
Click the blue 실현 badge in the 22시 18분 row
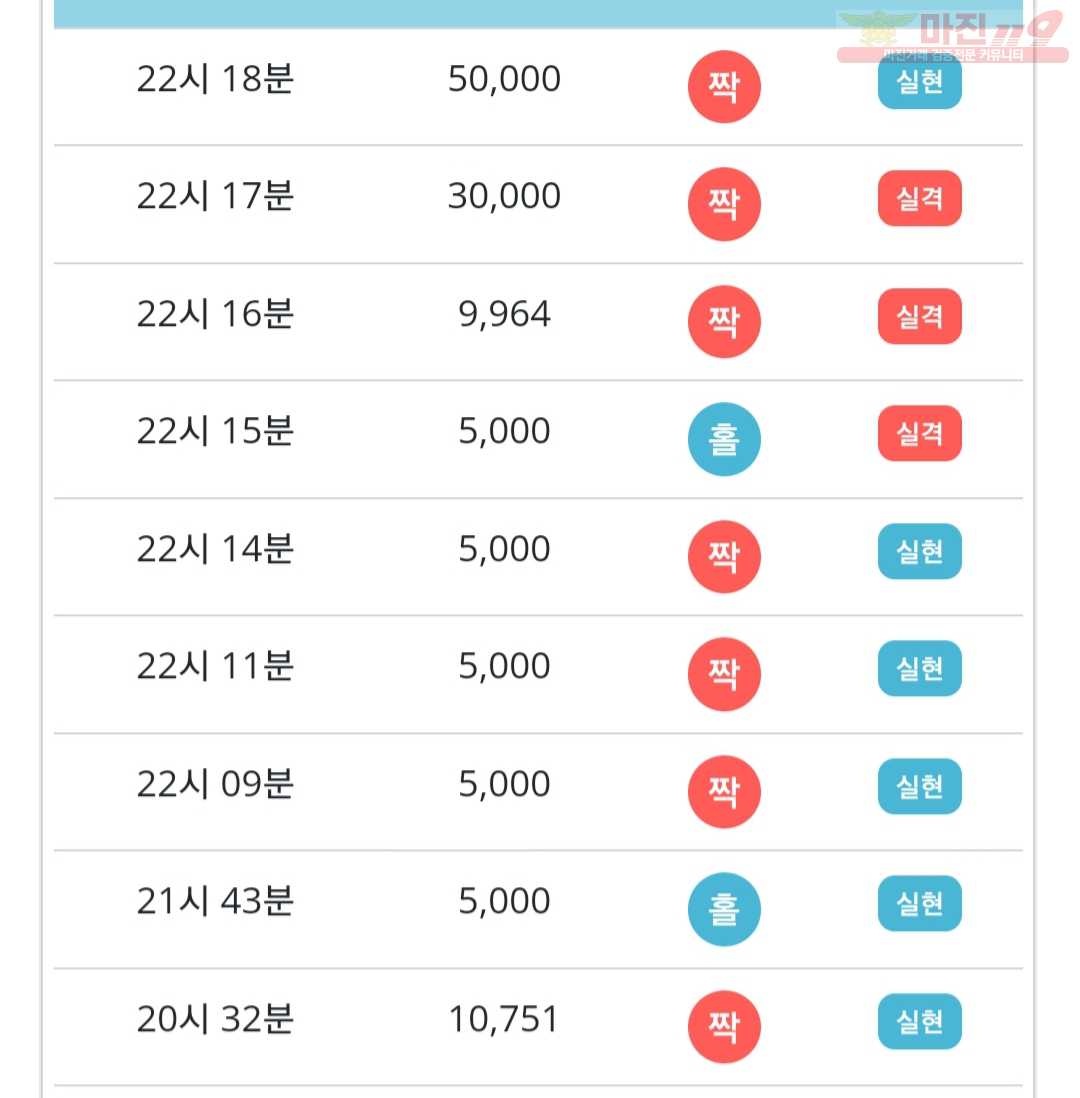[x=919, y=81]
